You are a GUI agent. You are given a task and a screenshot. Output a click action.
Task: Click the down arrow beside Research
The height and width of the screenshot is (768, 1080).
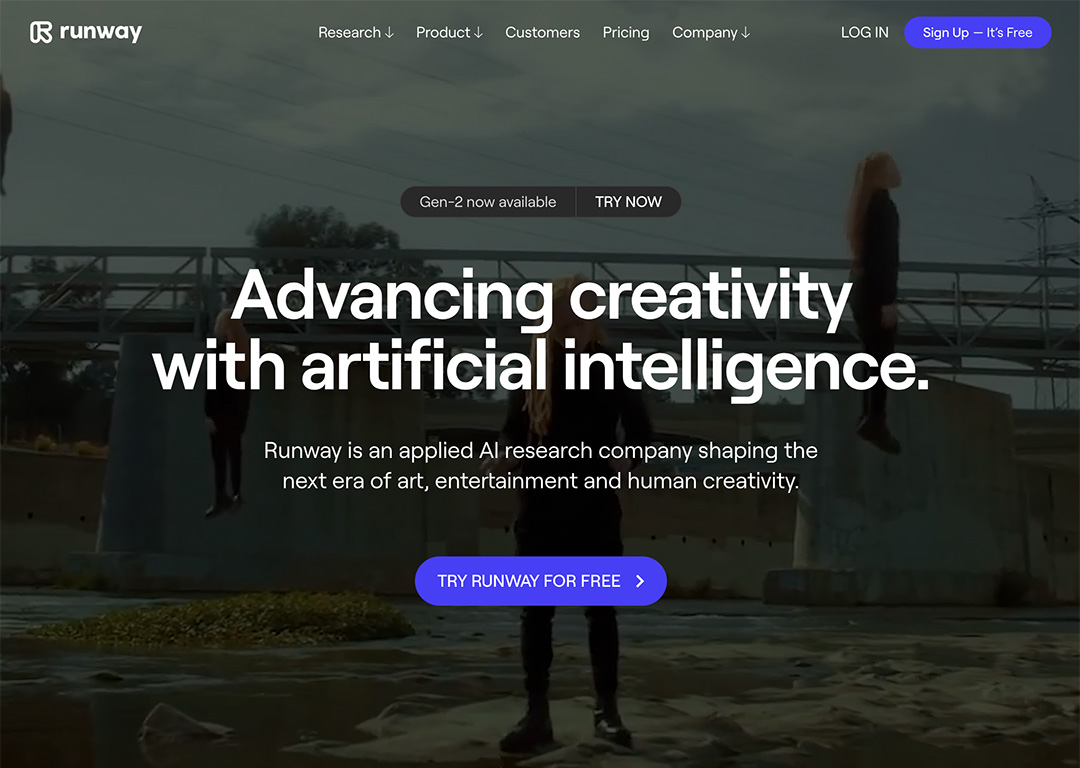tap(389, 32)
